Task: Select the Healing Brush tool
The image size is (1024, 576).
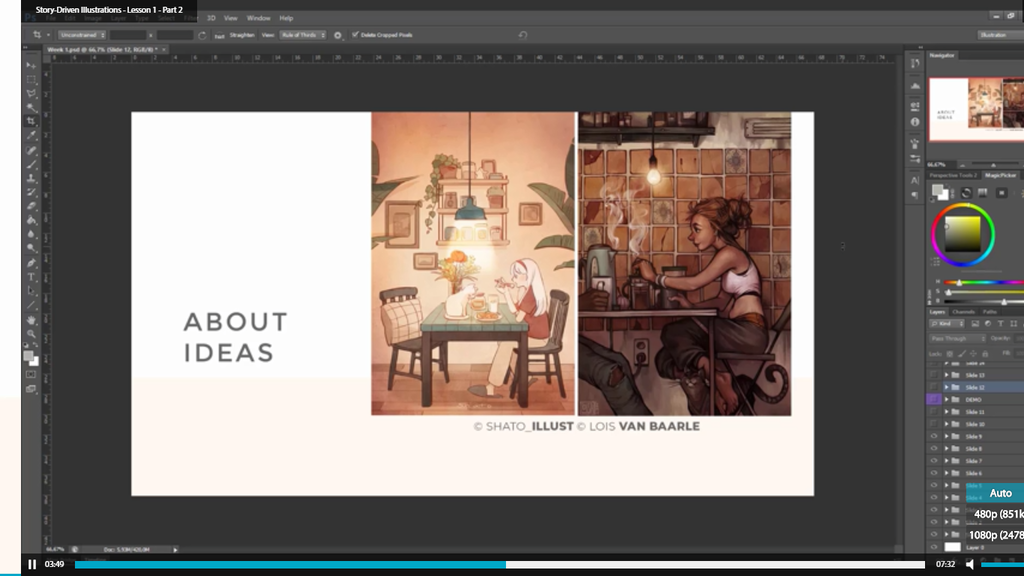Action: 31,150
